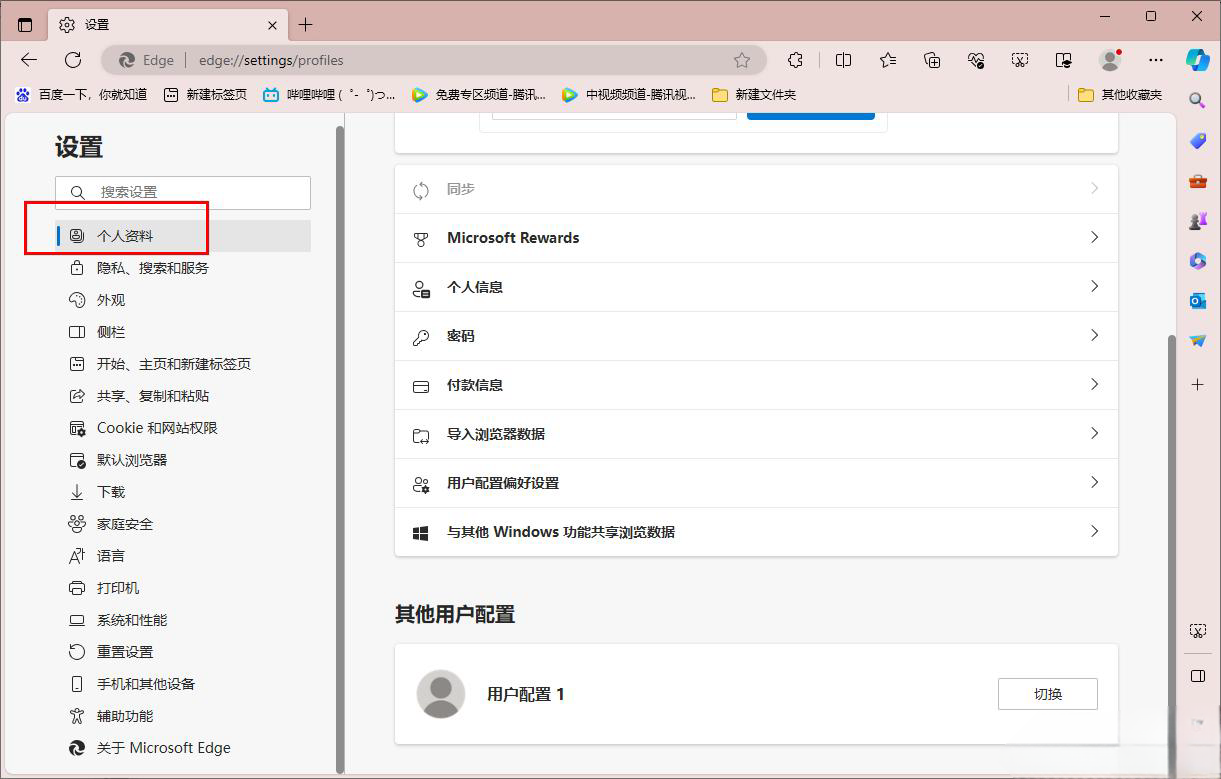
Task: Select Cookie 和网站权限 in sidebar
Action: (183, 428)
